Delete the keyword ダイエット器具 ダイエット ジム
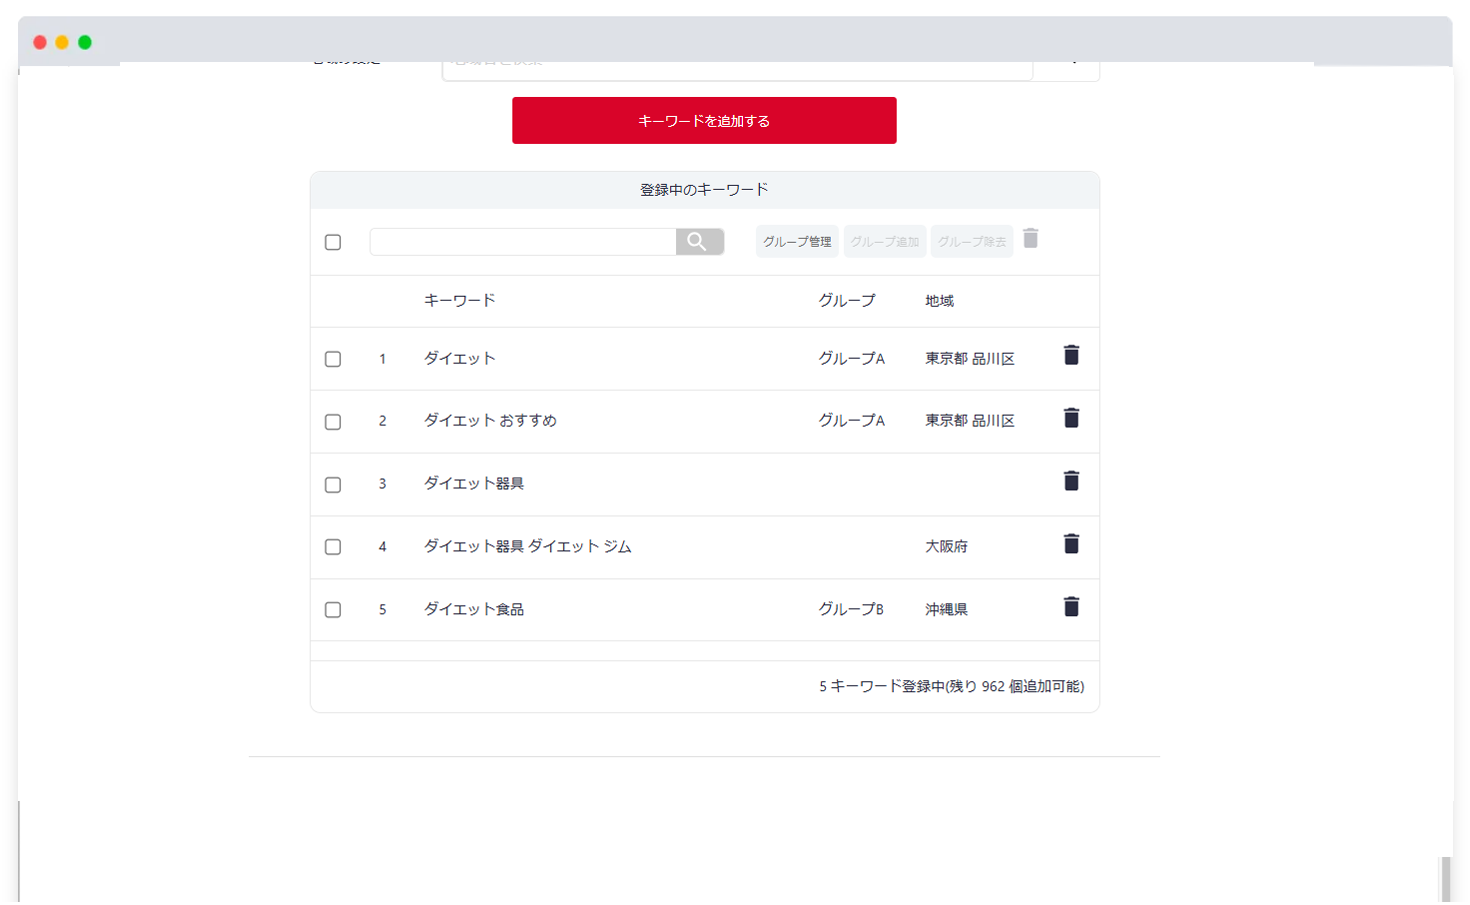This screenshot has height=905, width=1470. tap(1071, 544)
